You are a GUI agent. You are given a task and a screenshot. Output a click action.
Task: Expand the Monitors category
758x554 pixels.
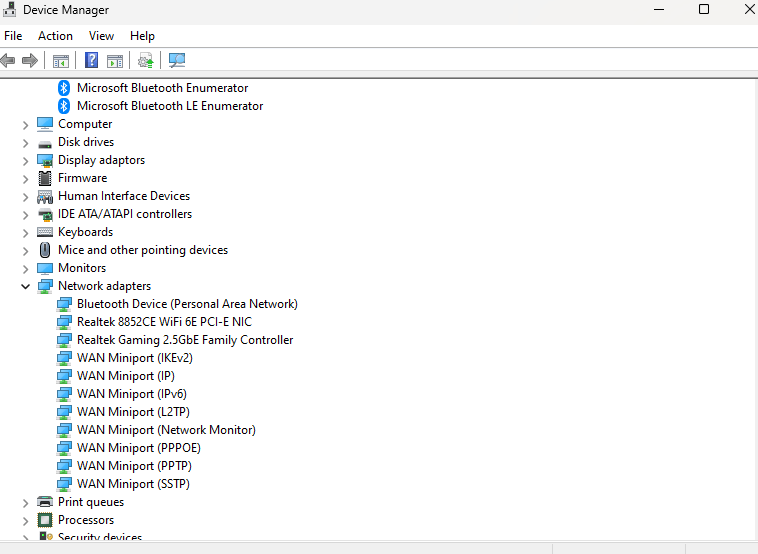[x=25, y=269]
